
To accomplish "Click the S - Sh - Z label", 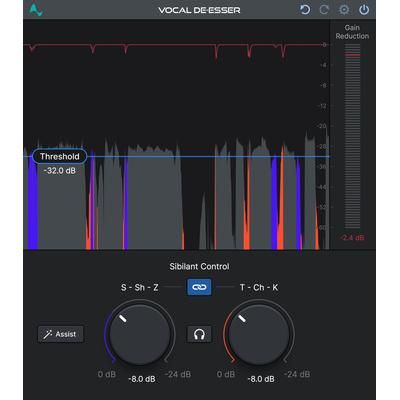I will [140, 287].
